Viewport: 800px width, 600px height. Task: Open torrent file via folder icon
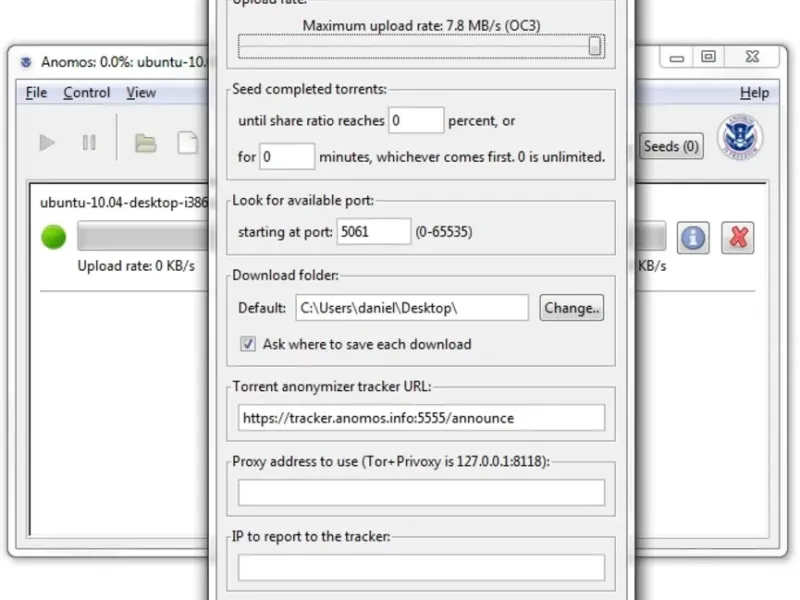coord(145,143)
